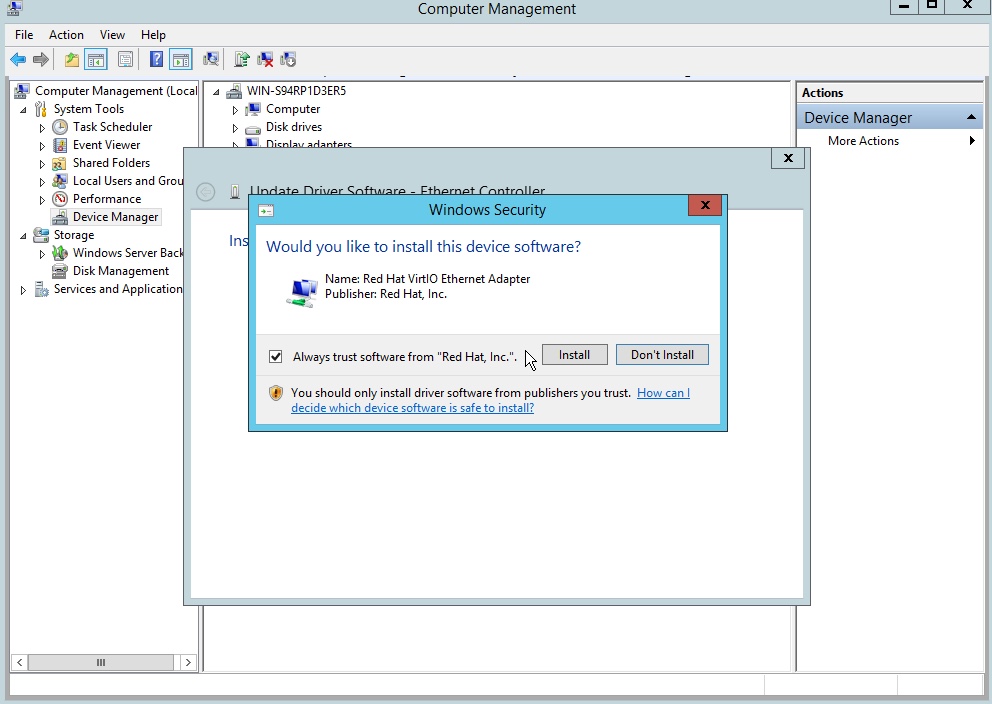The image size is (992, 704).
Task: Close the Update Driver Software window
Action: 788,158
